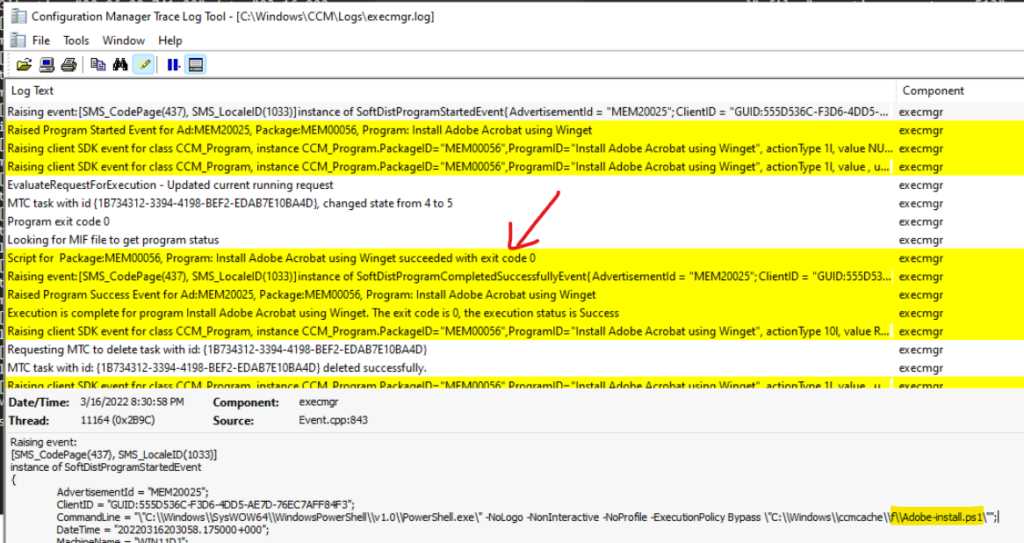This screenshot has width=1024, height=543.
Task: Click the execmgr cell of the 'Looking for MIF file' row
Action: [x=921, y=240]
